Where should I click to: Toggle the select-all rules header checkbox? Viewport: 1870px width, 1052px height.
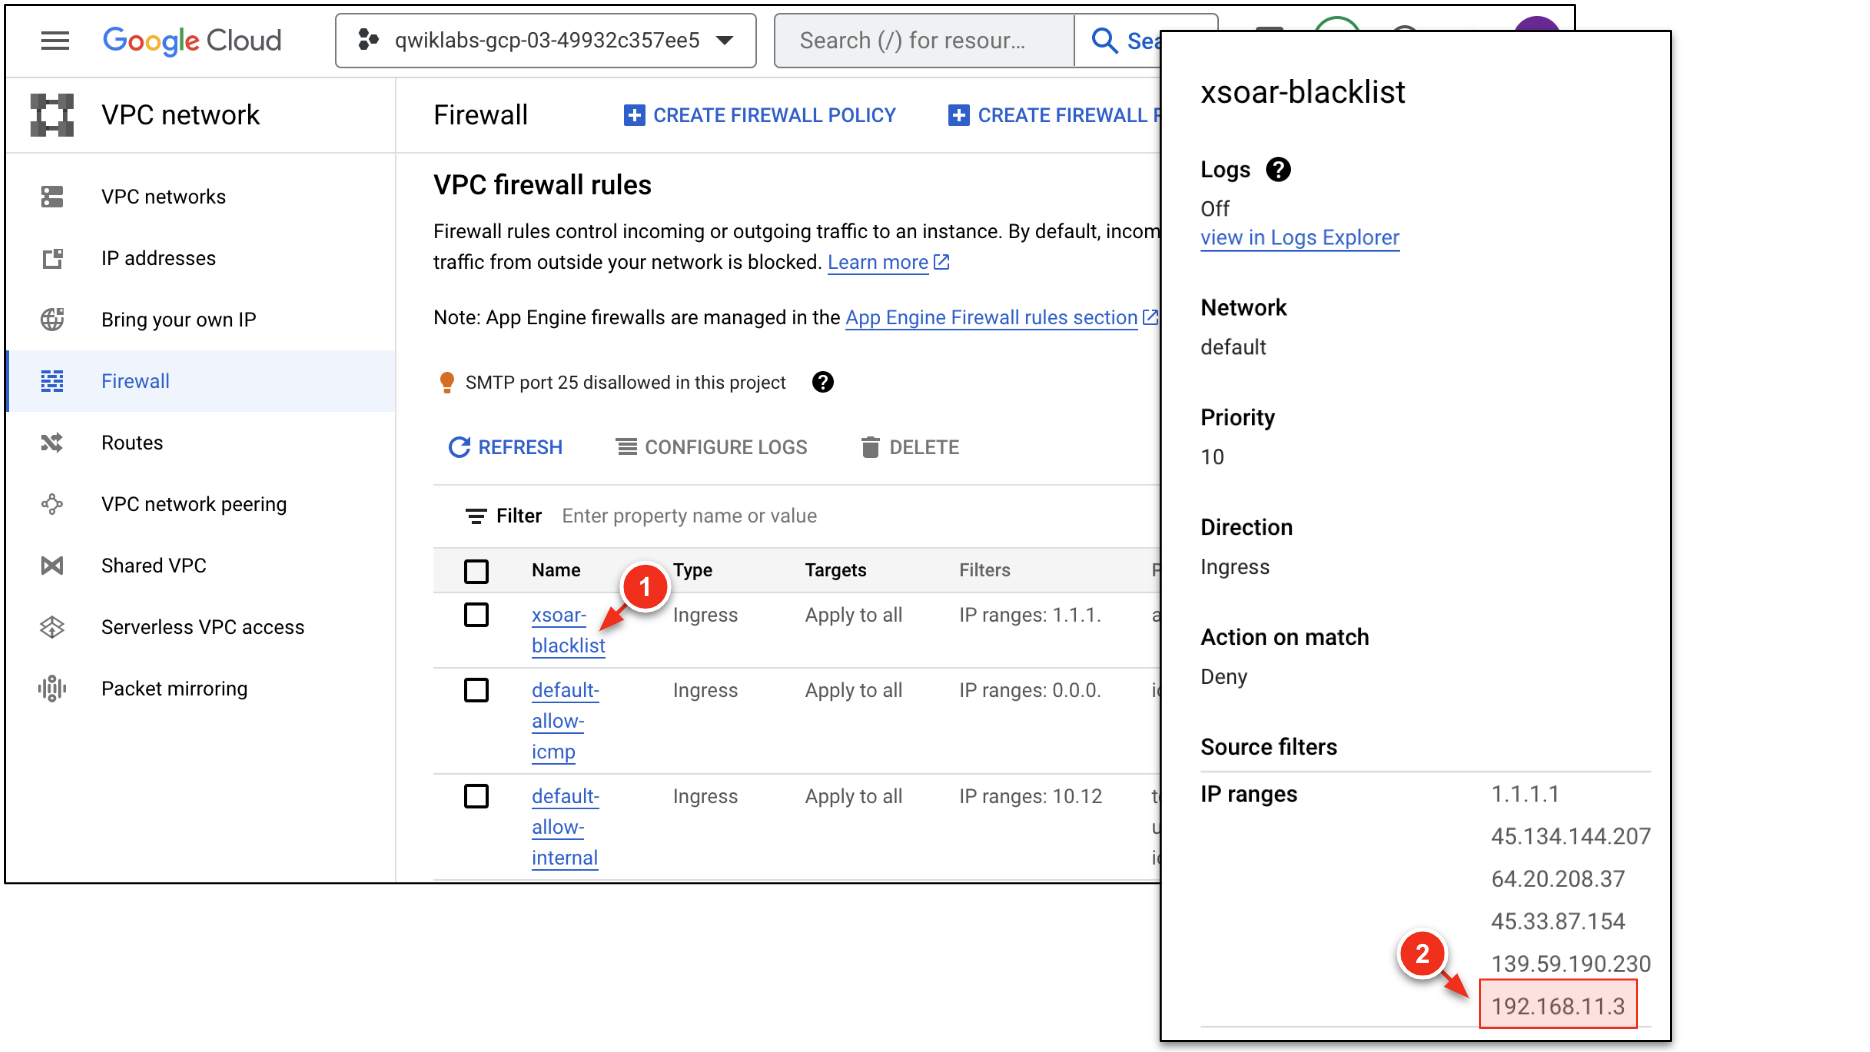coord(476,570)
